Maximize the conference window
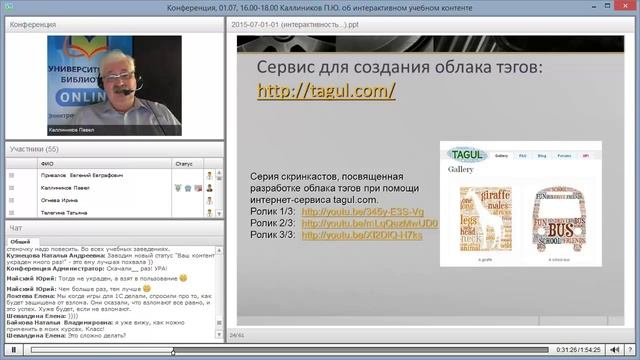This screenshot has height=360, width=640. pyautogui.click(x=607, y=6)
